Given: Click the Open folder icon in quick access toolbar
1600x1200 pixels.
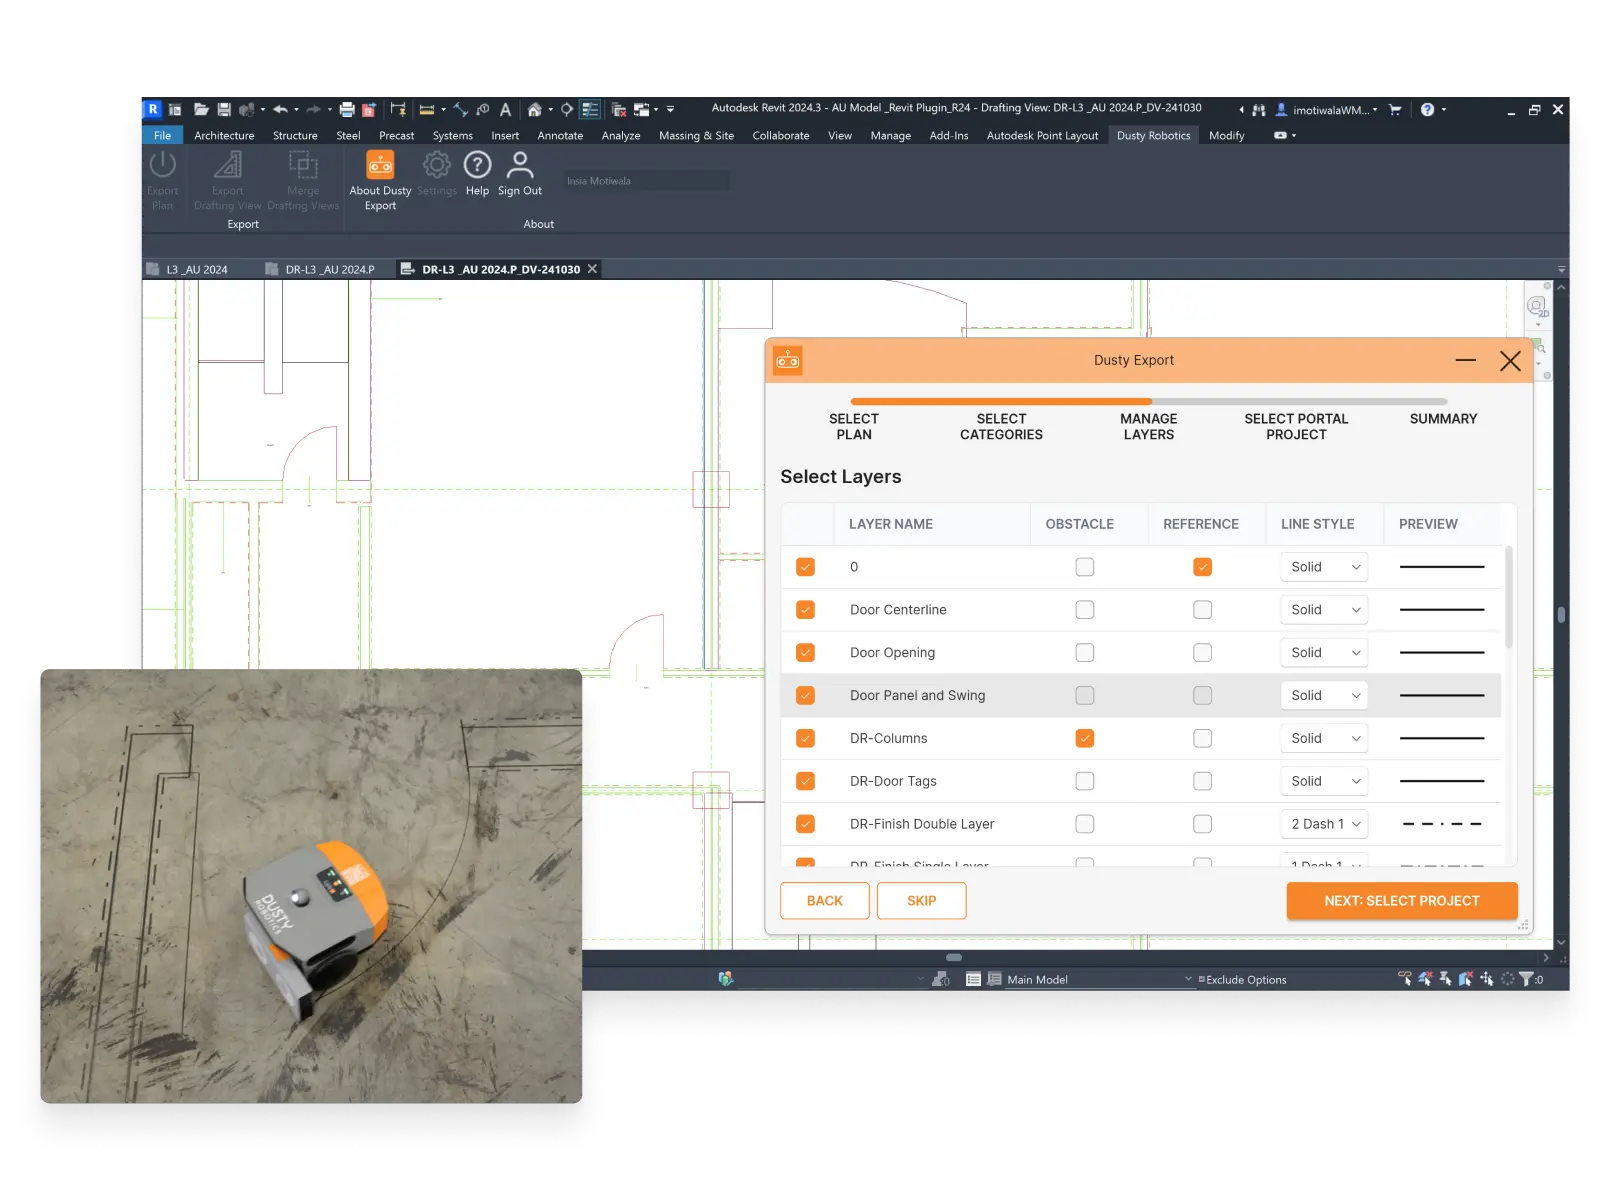Looking at the screenshot, I should pos(201,110).
